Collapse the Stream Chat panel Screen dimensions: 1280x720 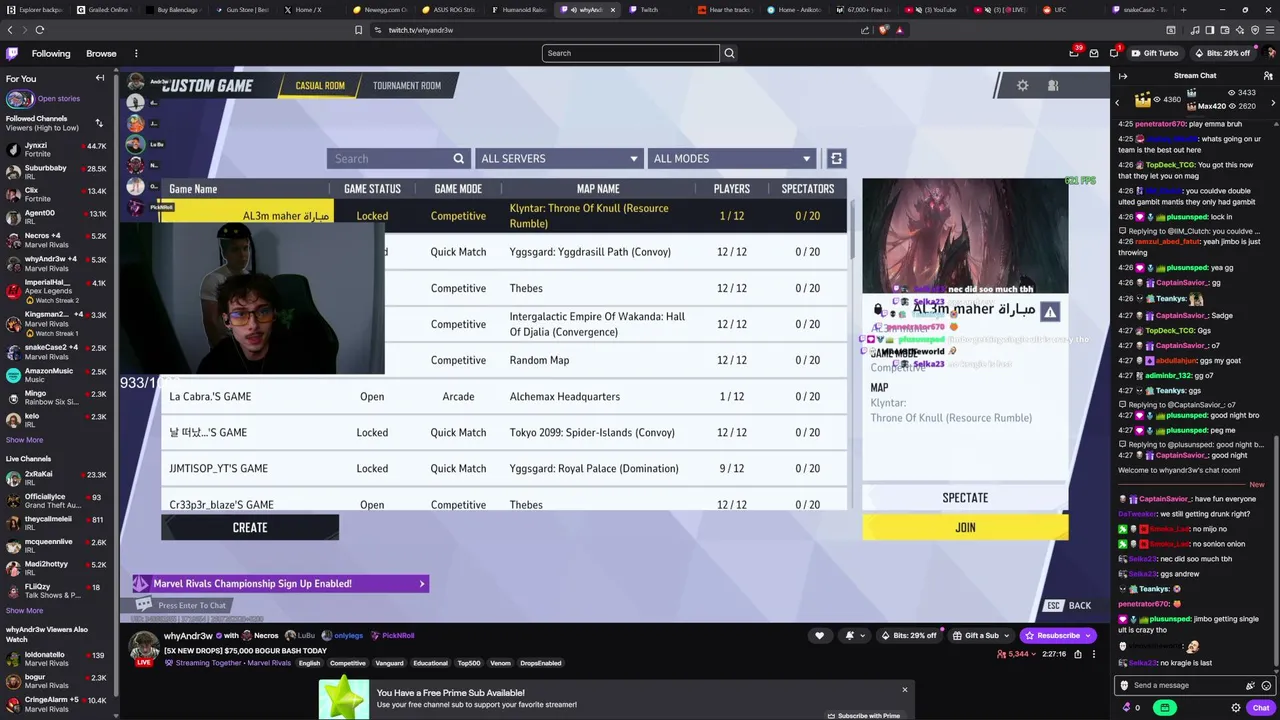[1123, 76]
